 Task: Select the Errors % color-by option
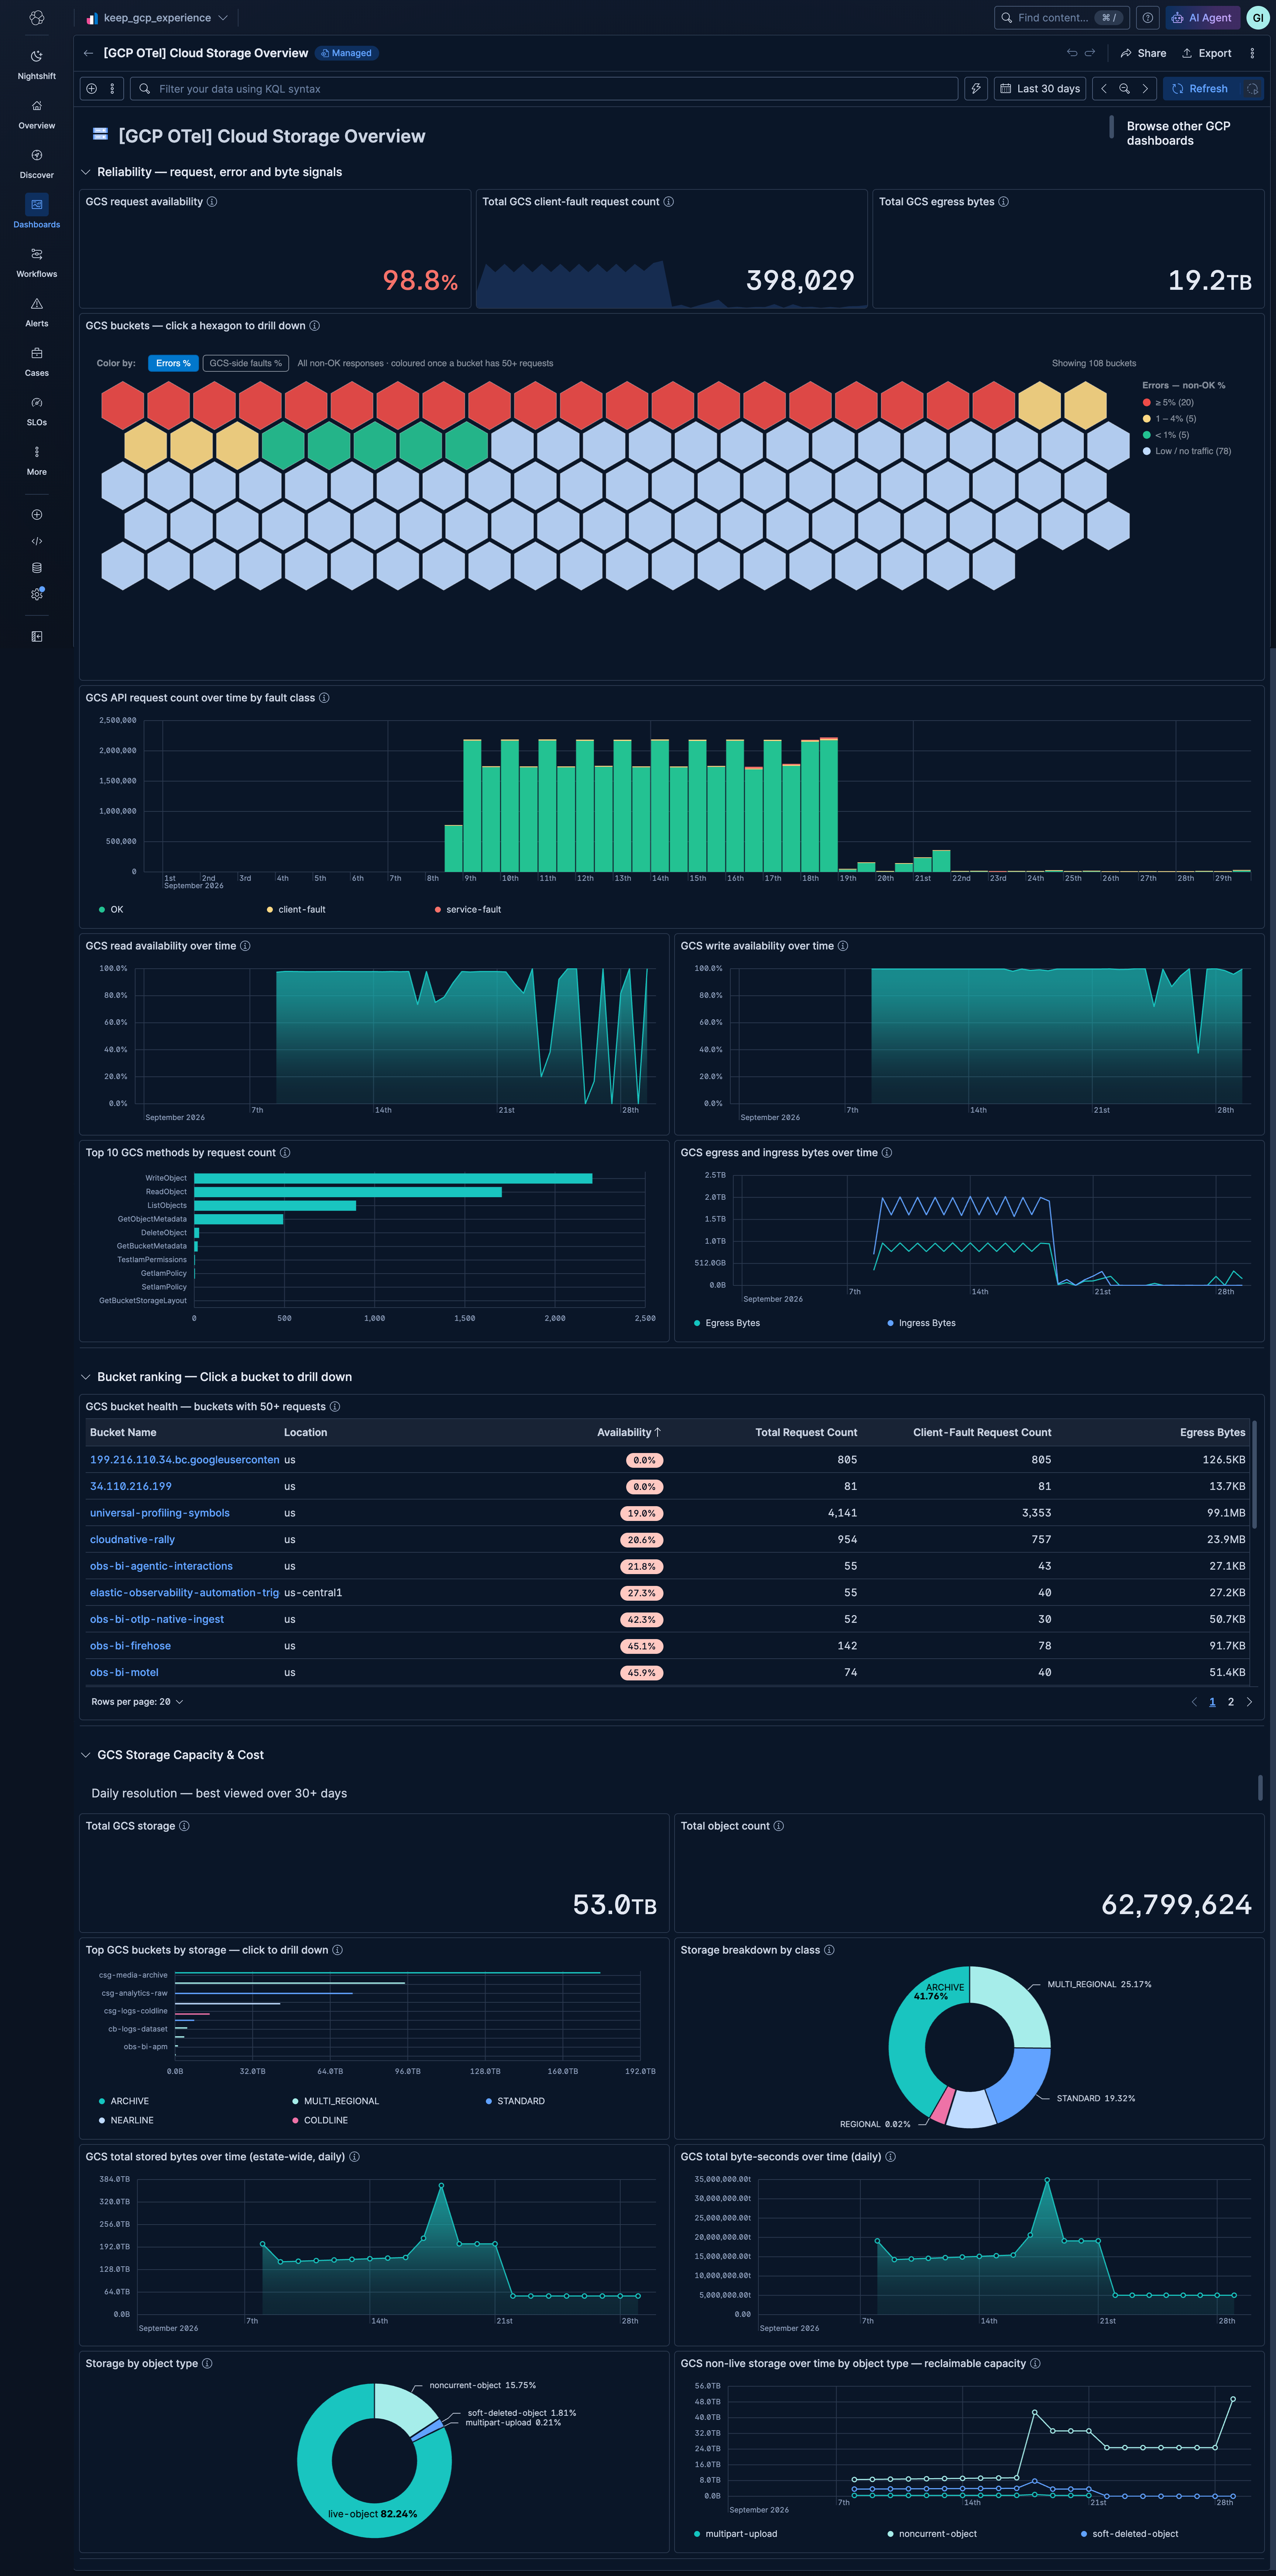point(173,363)
